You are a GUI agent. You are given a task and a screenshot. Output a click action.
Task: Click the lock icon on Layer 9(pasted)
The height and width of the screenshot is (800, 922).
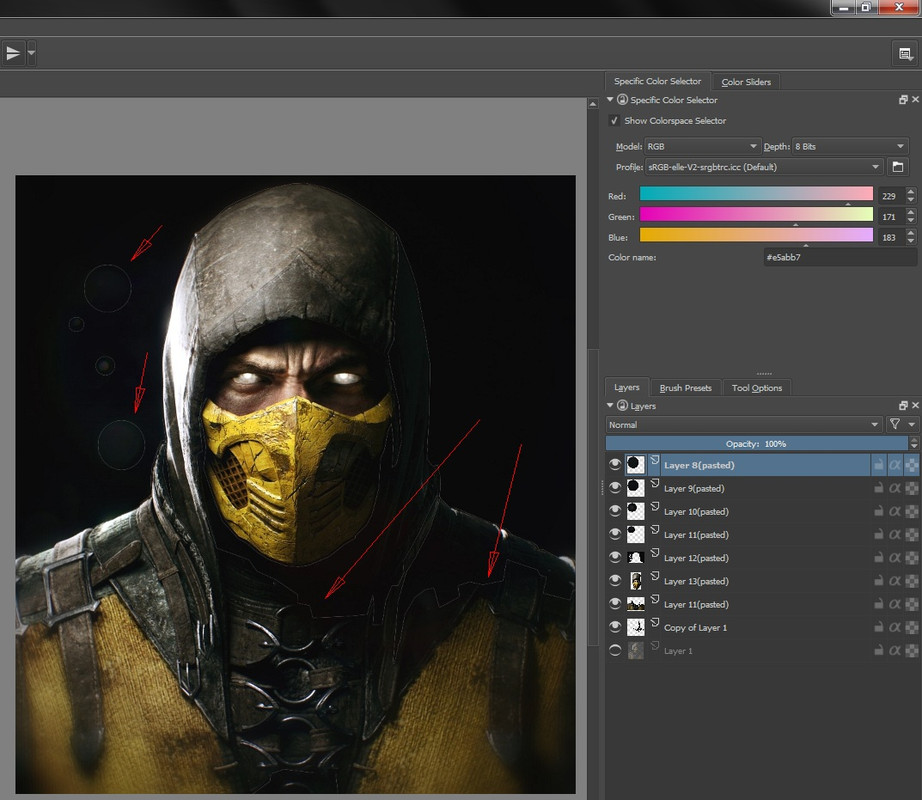point(878,489)
